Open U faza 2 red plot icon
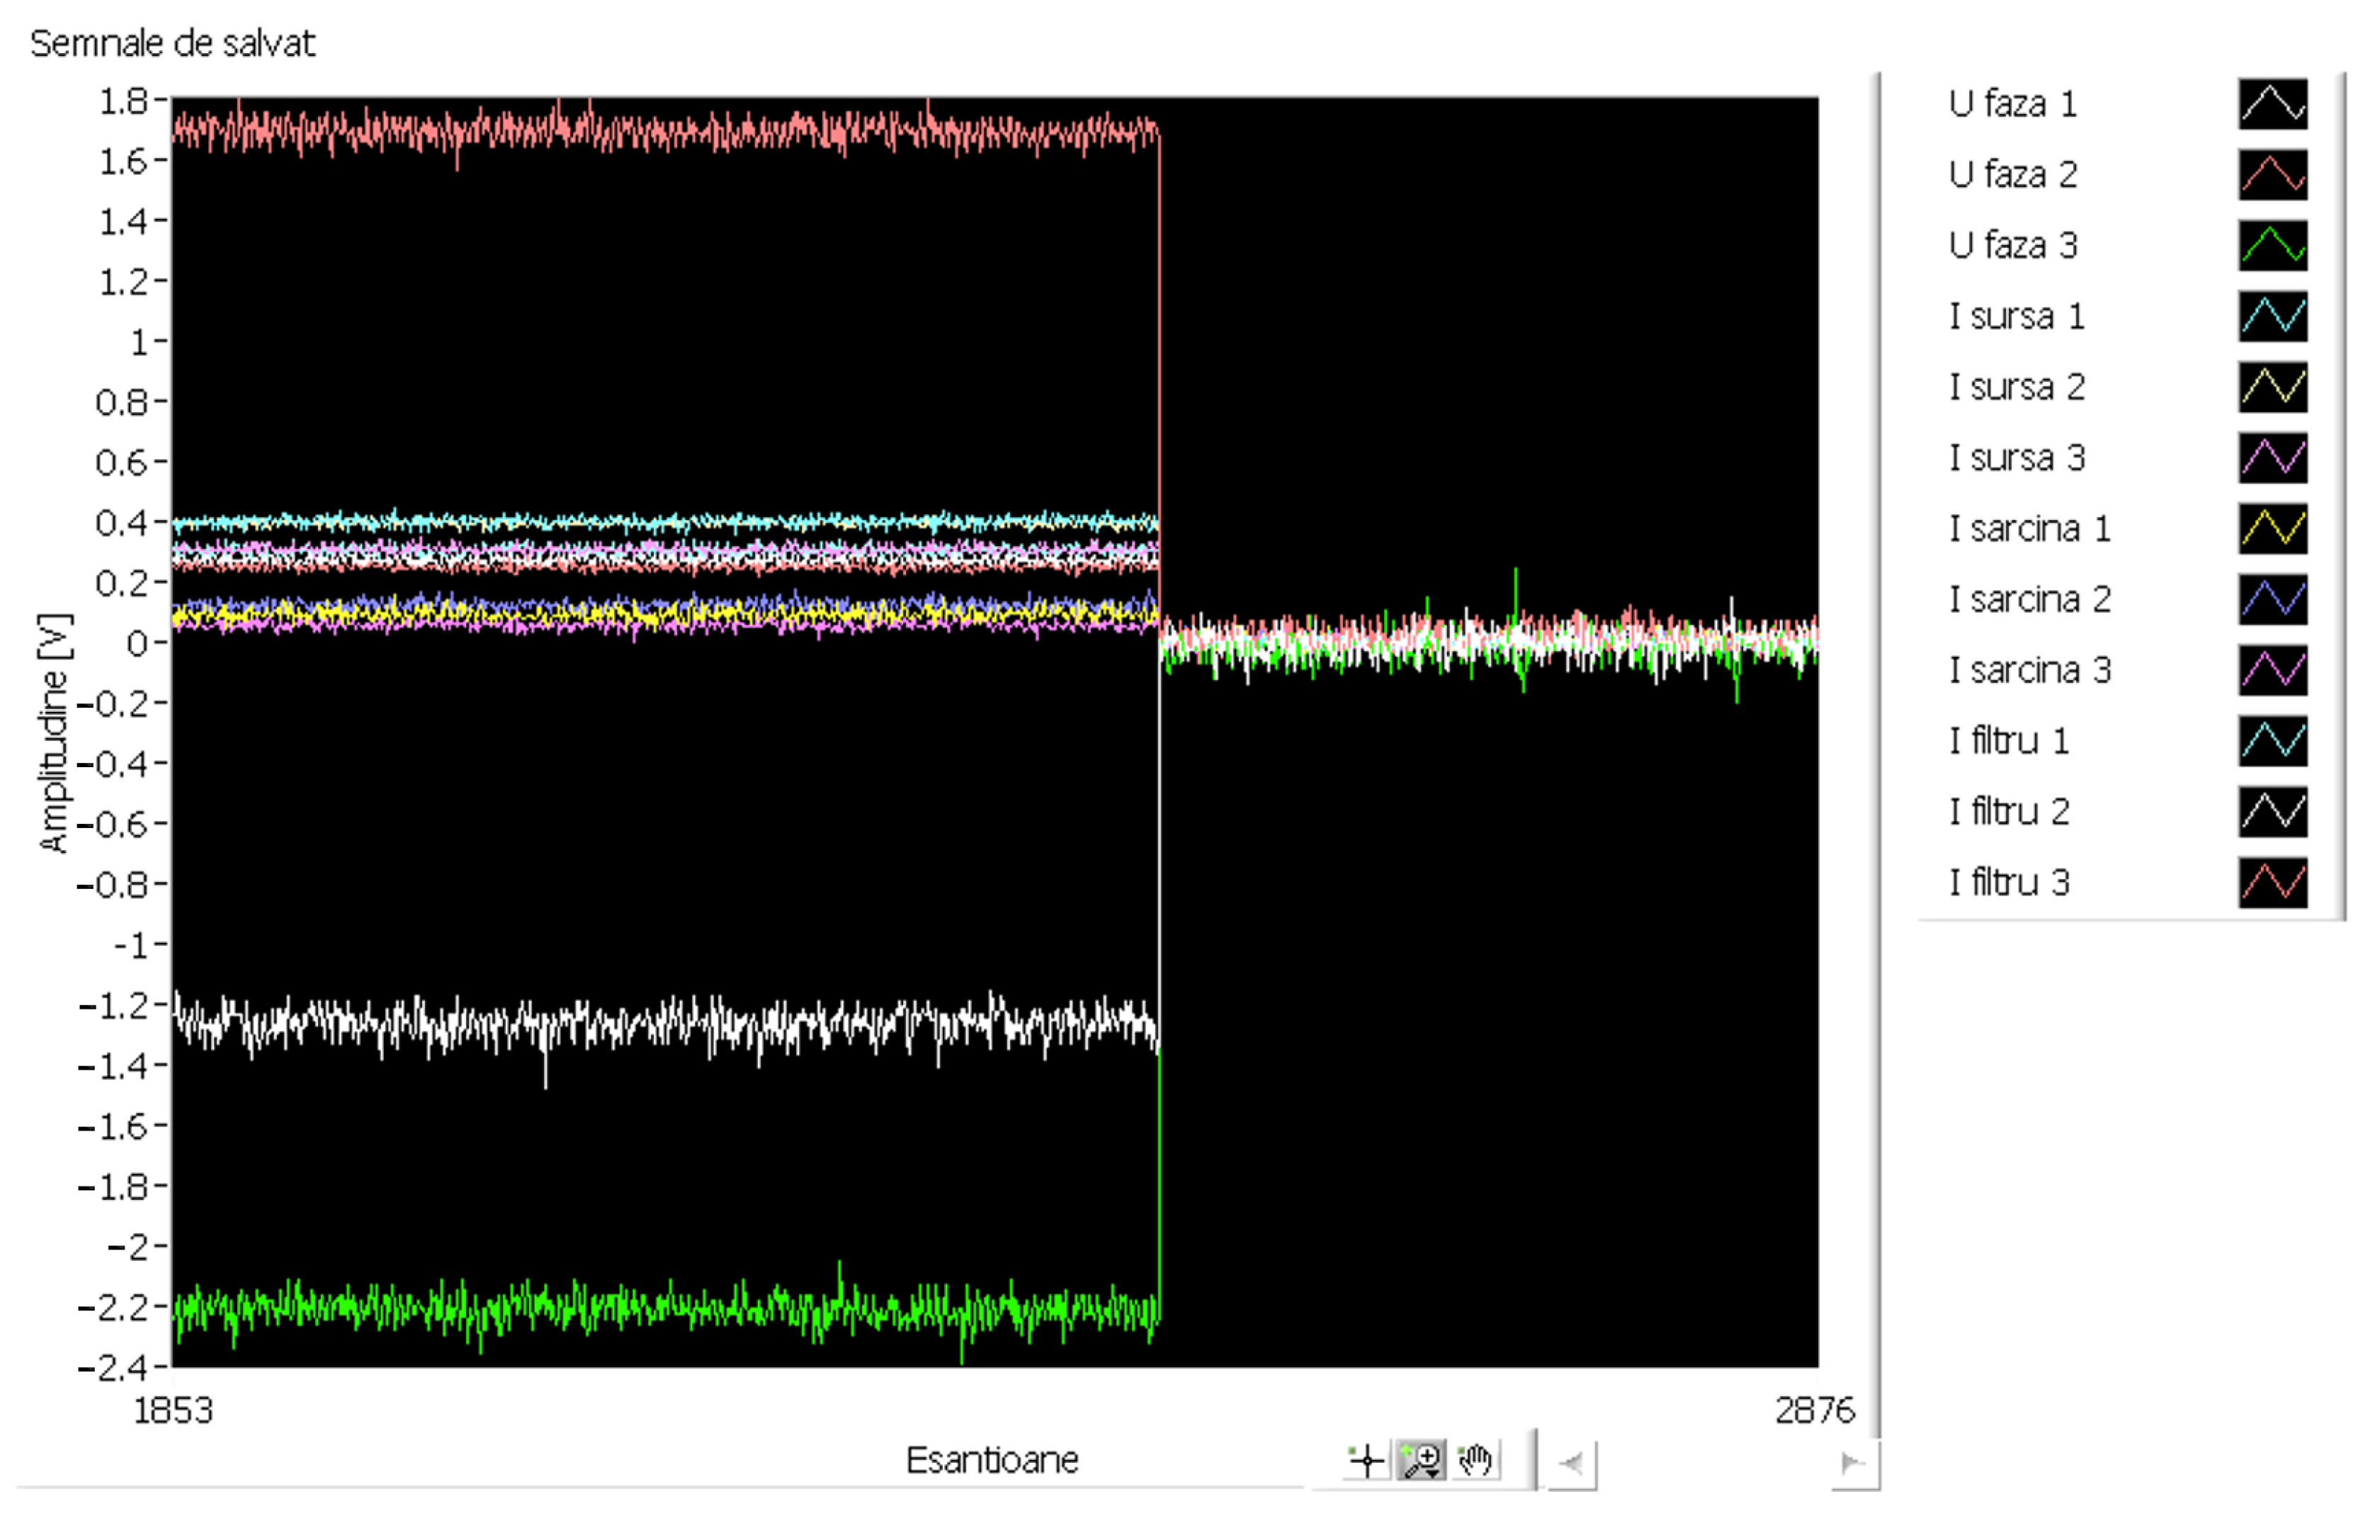 point(2272,175)
